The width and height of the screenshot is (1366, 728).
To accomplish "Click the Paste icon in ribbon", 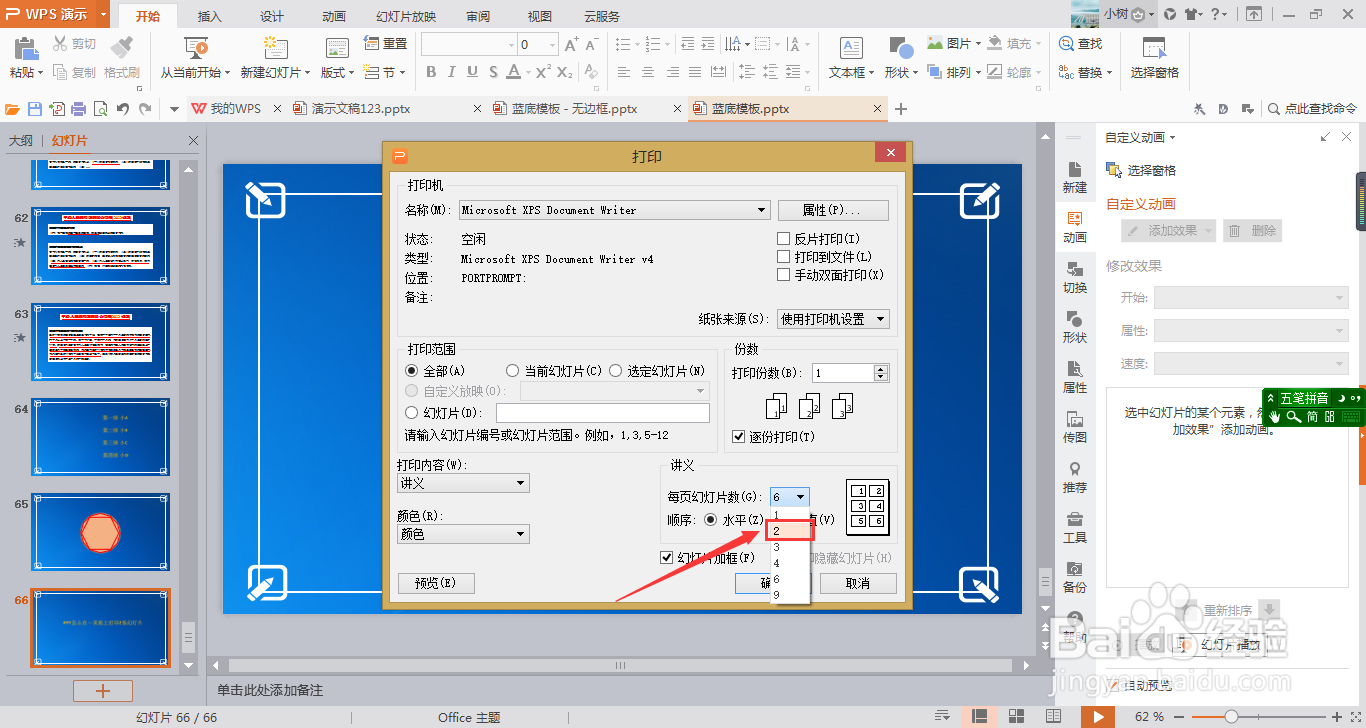I will click(x=24, y=48).
